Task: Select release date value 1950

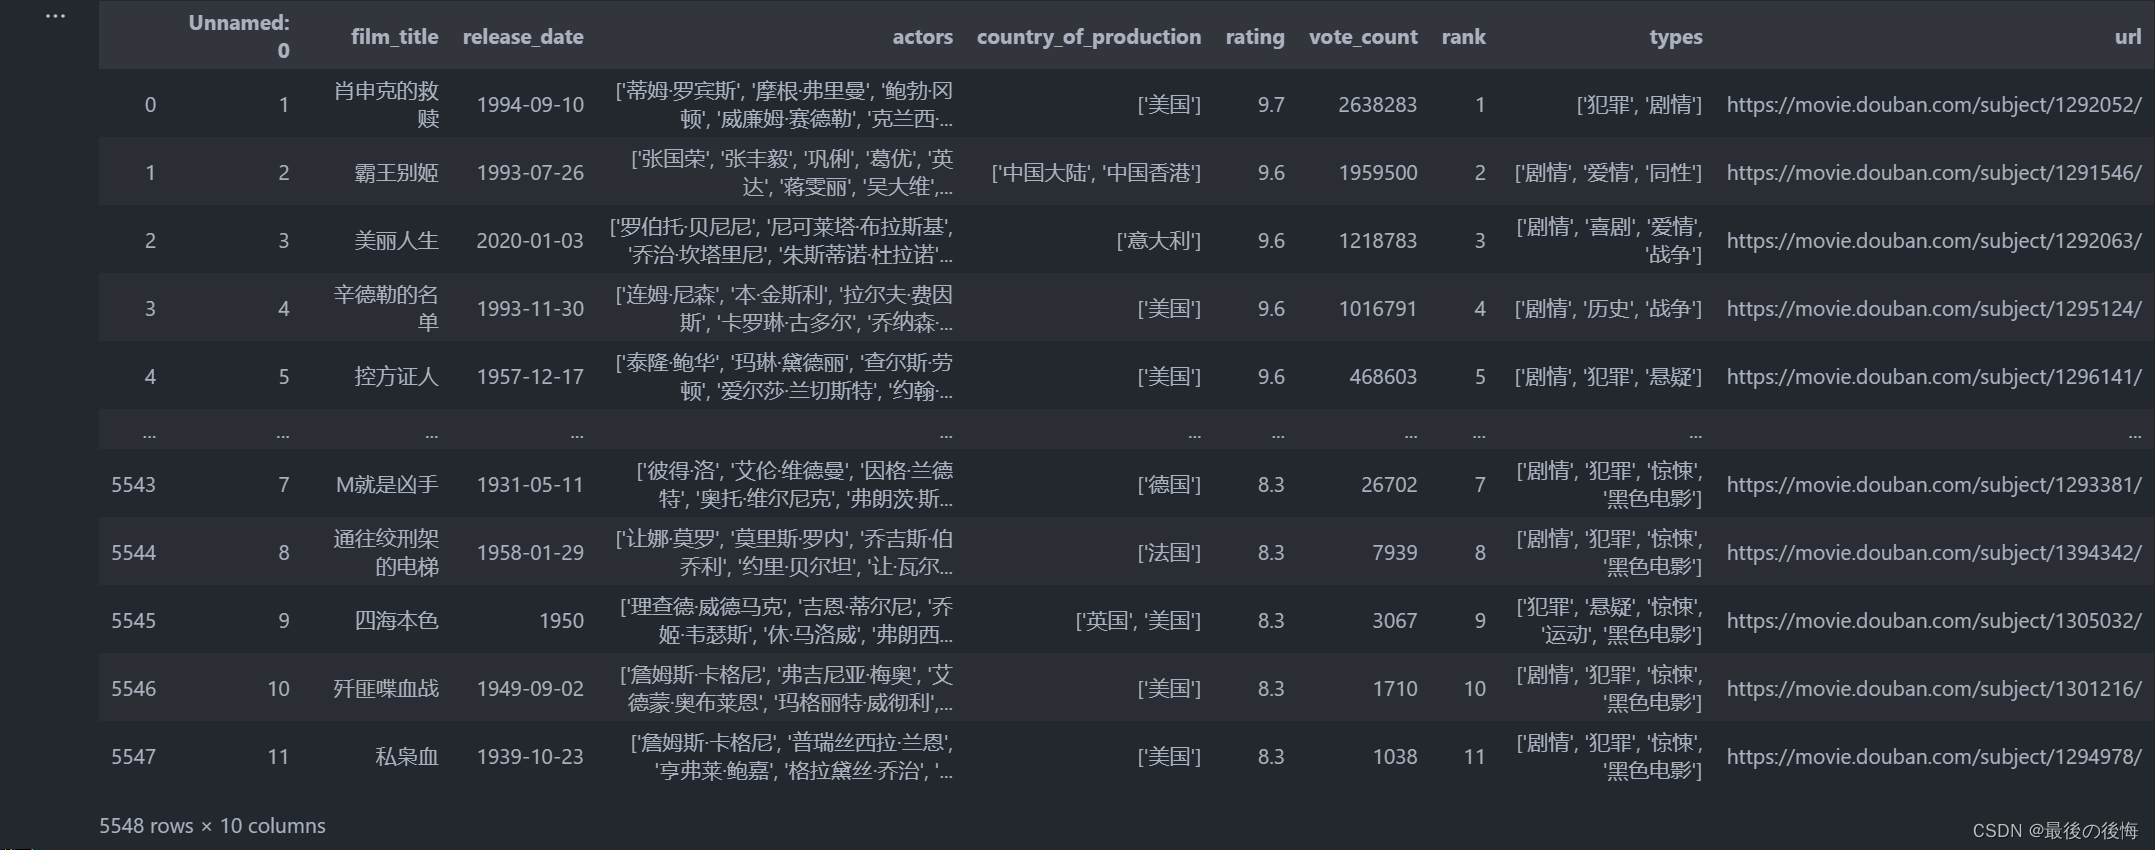Action: coord(562,621)
